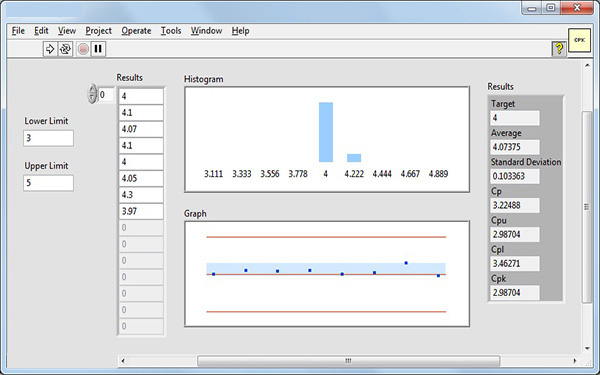Click the Cpk value field under Cpk label
600x375 pixels.
(515, 292)
